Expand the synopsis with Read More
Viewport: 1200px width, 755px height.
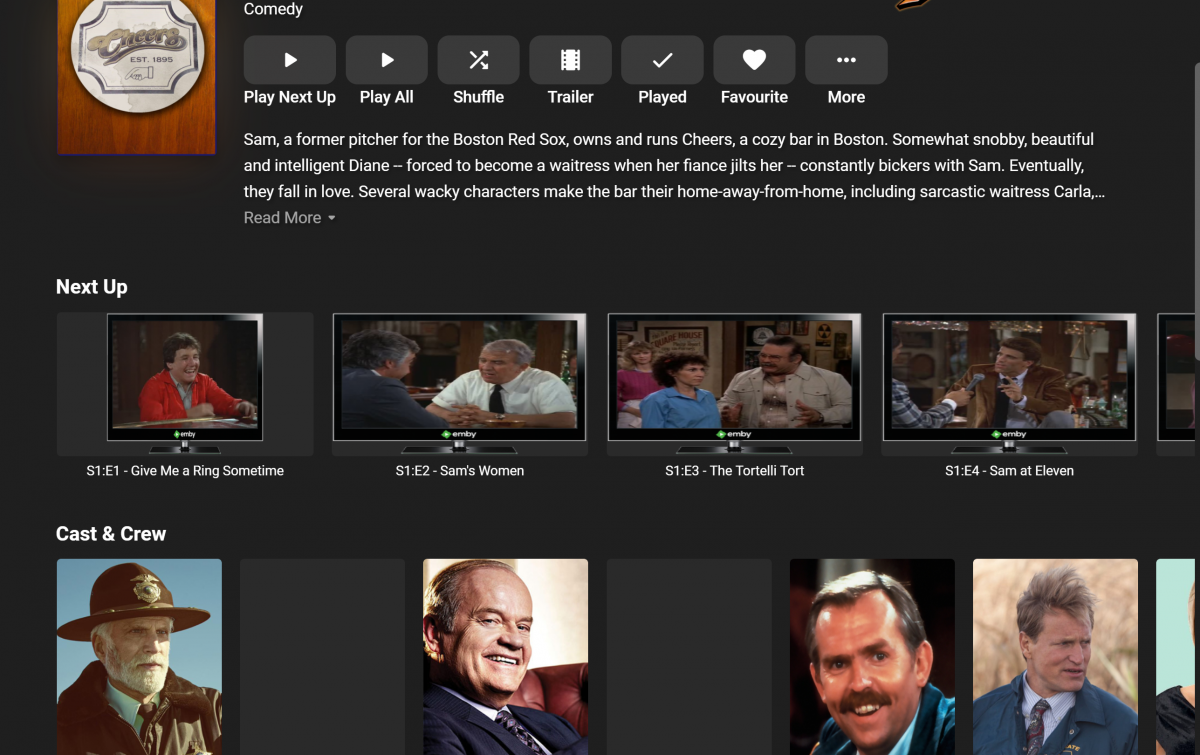(x=290, y=218)
